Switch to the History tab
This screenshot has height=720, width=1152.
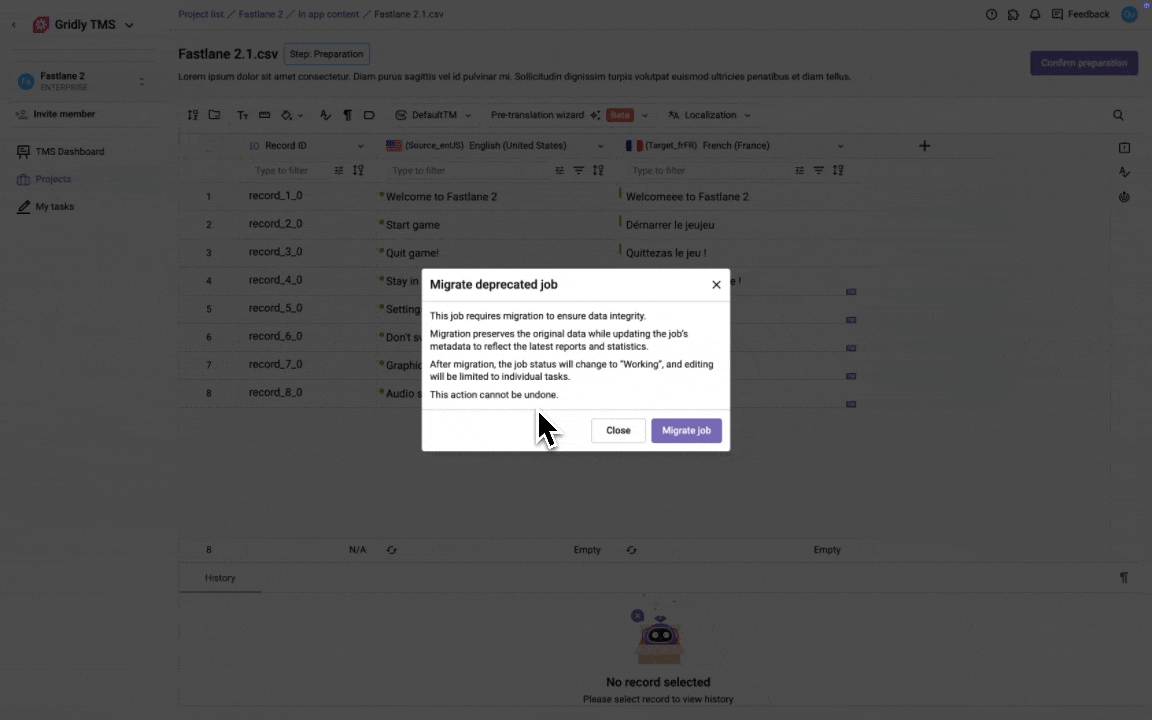click(x=220, y=578)
